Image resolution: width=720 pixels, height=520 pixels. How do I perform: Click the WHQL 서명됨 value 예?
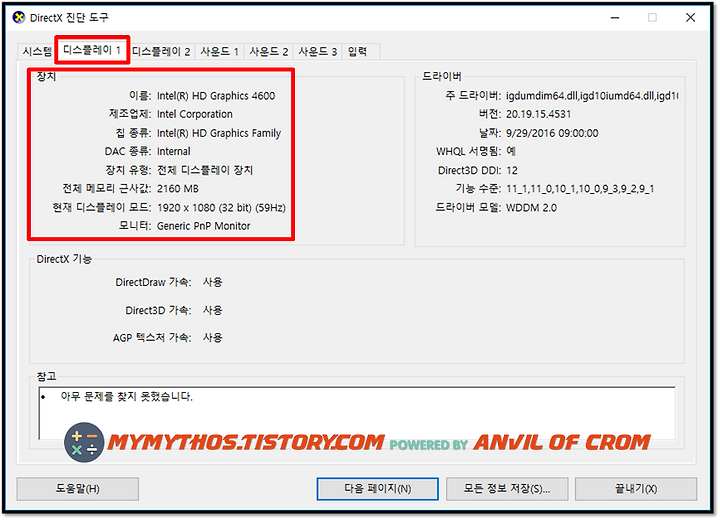(511, 151)
